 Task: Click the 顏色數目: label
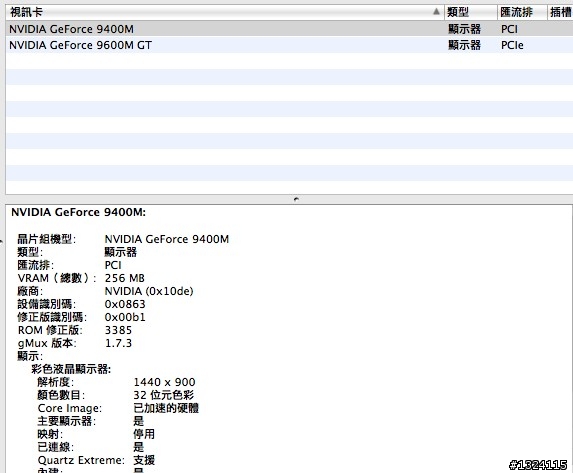(61, 395)
